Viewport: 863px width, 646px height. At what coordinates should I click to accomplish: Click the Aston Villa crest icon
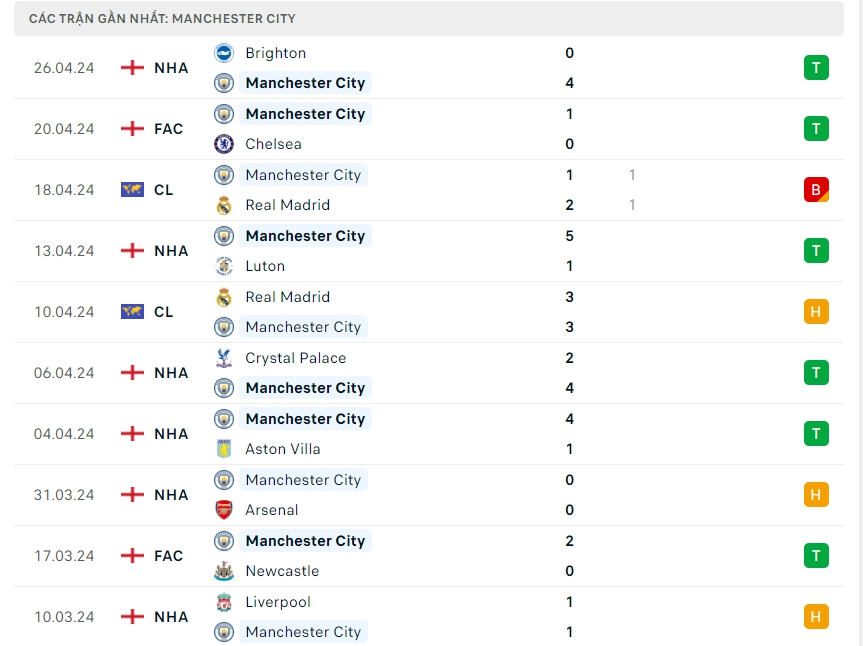(x=224, y=449)
